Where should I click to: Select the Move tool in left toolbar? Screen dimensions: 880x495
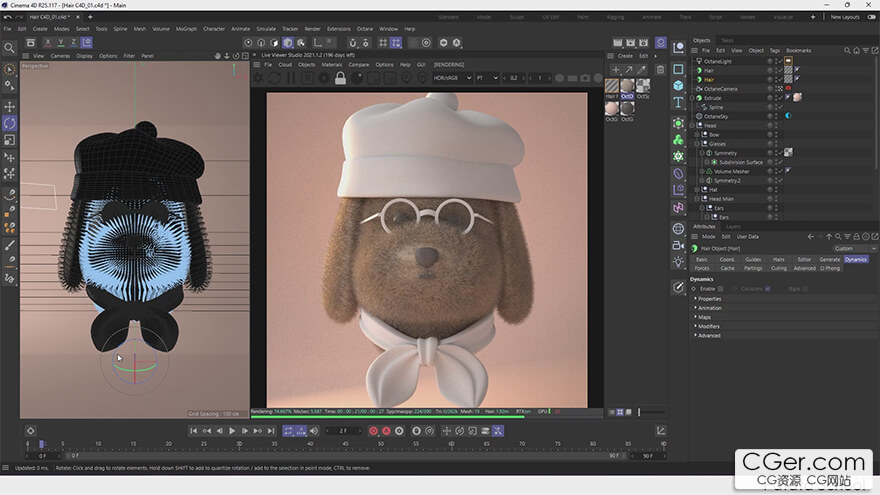(x=10, y=107)
